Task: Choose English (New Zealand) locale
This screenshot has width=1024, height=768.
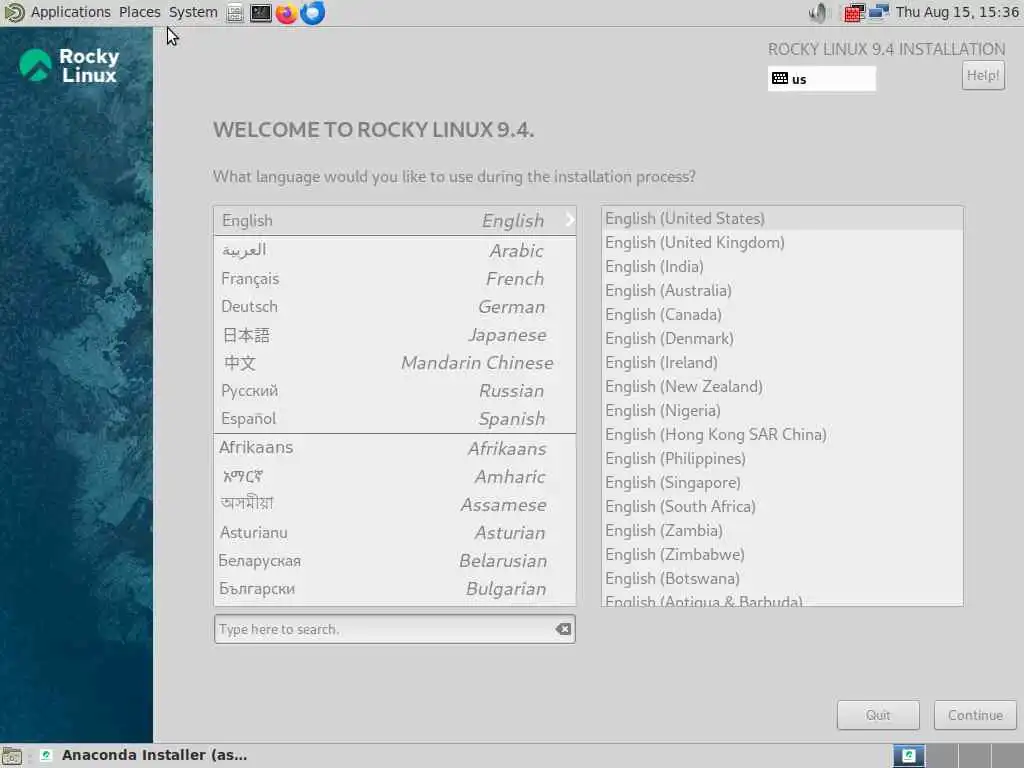Action: pos(782,387)
